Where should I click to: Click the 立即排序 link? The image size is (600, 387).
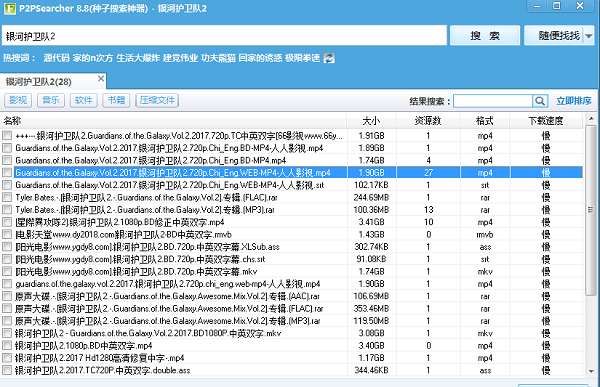click(574, 101)
